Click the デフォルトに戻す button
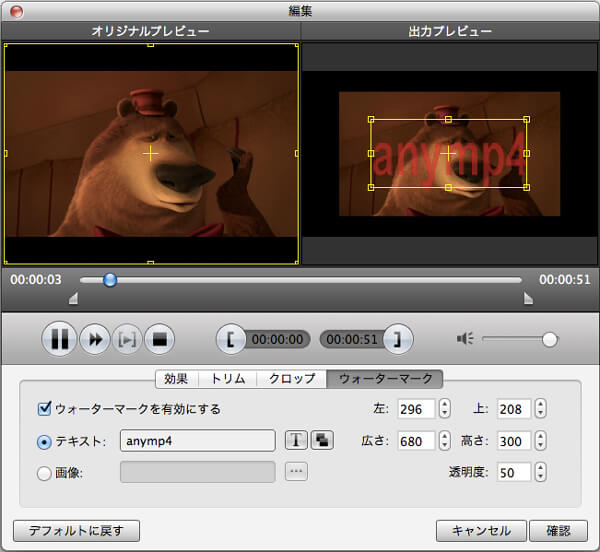Viewport: 600px width, 552px height. [77, 531]
